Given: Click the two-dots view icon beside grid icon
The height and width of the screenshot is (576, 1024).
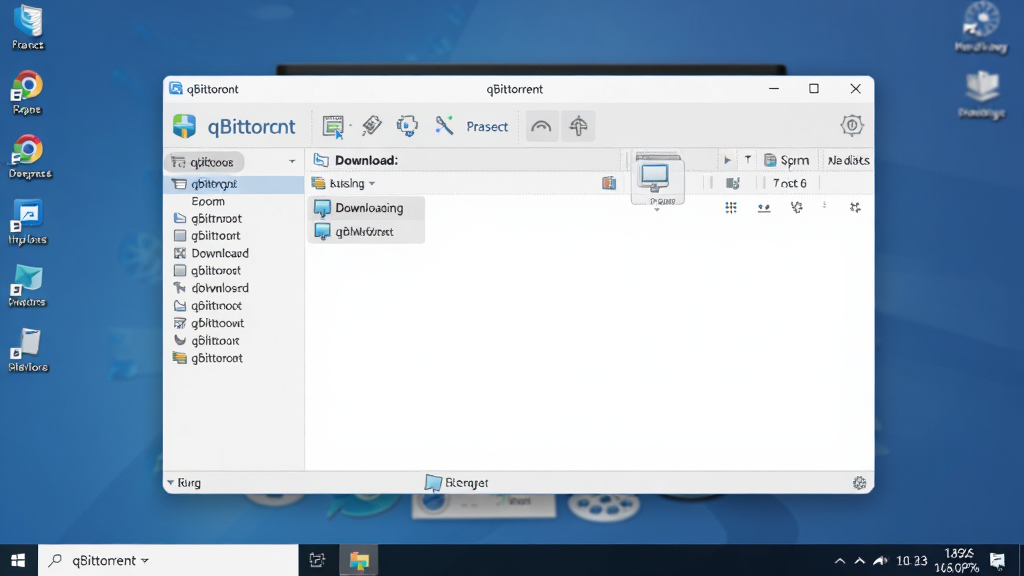Looking at the screenshot, I should click(x=763, y=208).
